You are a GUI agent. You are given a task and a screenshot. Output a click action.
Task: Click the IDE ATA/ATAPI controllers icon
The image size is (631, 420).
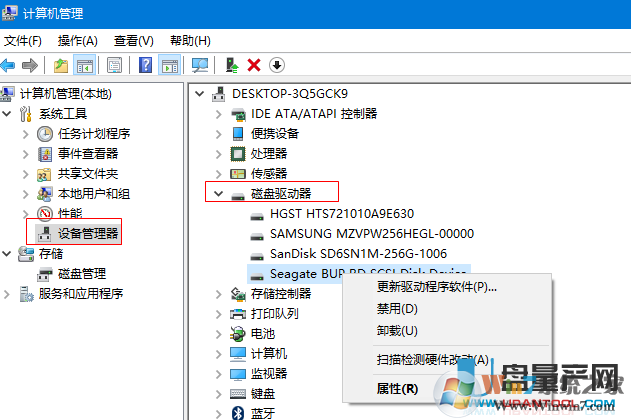(x=238, y=114)
